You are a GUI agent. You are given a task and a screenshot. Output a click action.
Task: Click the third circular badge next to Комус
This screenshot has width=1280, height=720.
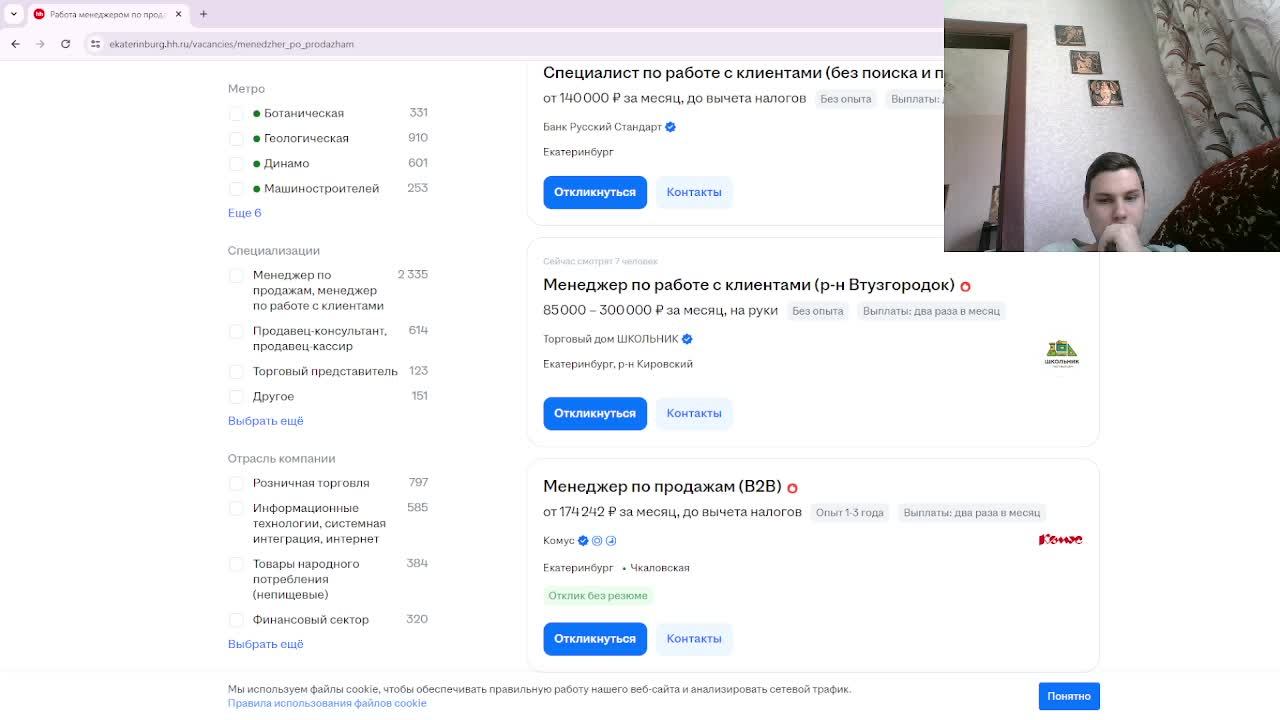click(610, 541)
